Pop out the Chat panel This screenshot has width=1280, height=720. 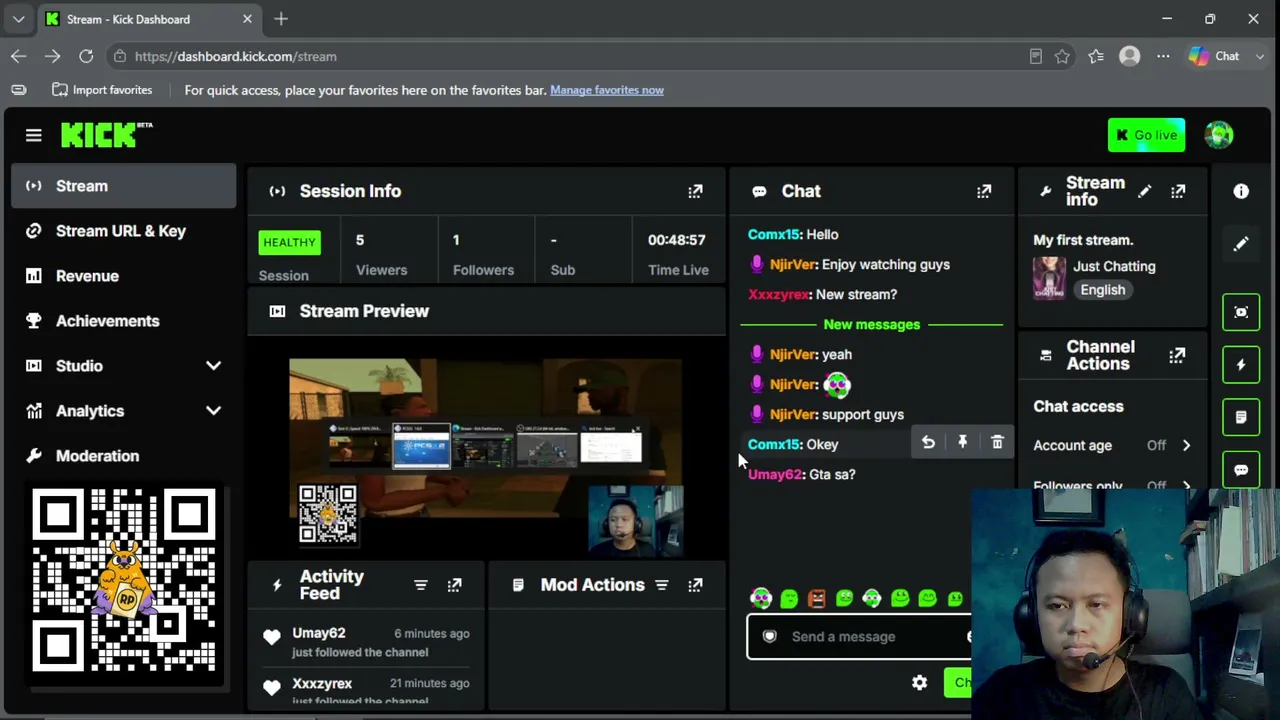pos(984,191)
